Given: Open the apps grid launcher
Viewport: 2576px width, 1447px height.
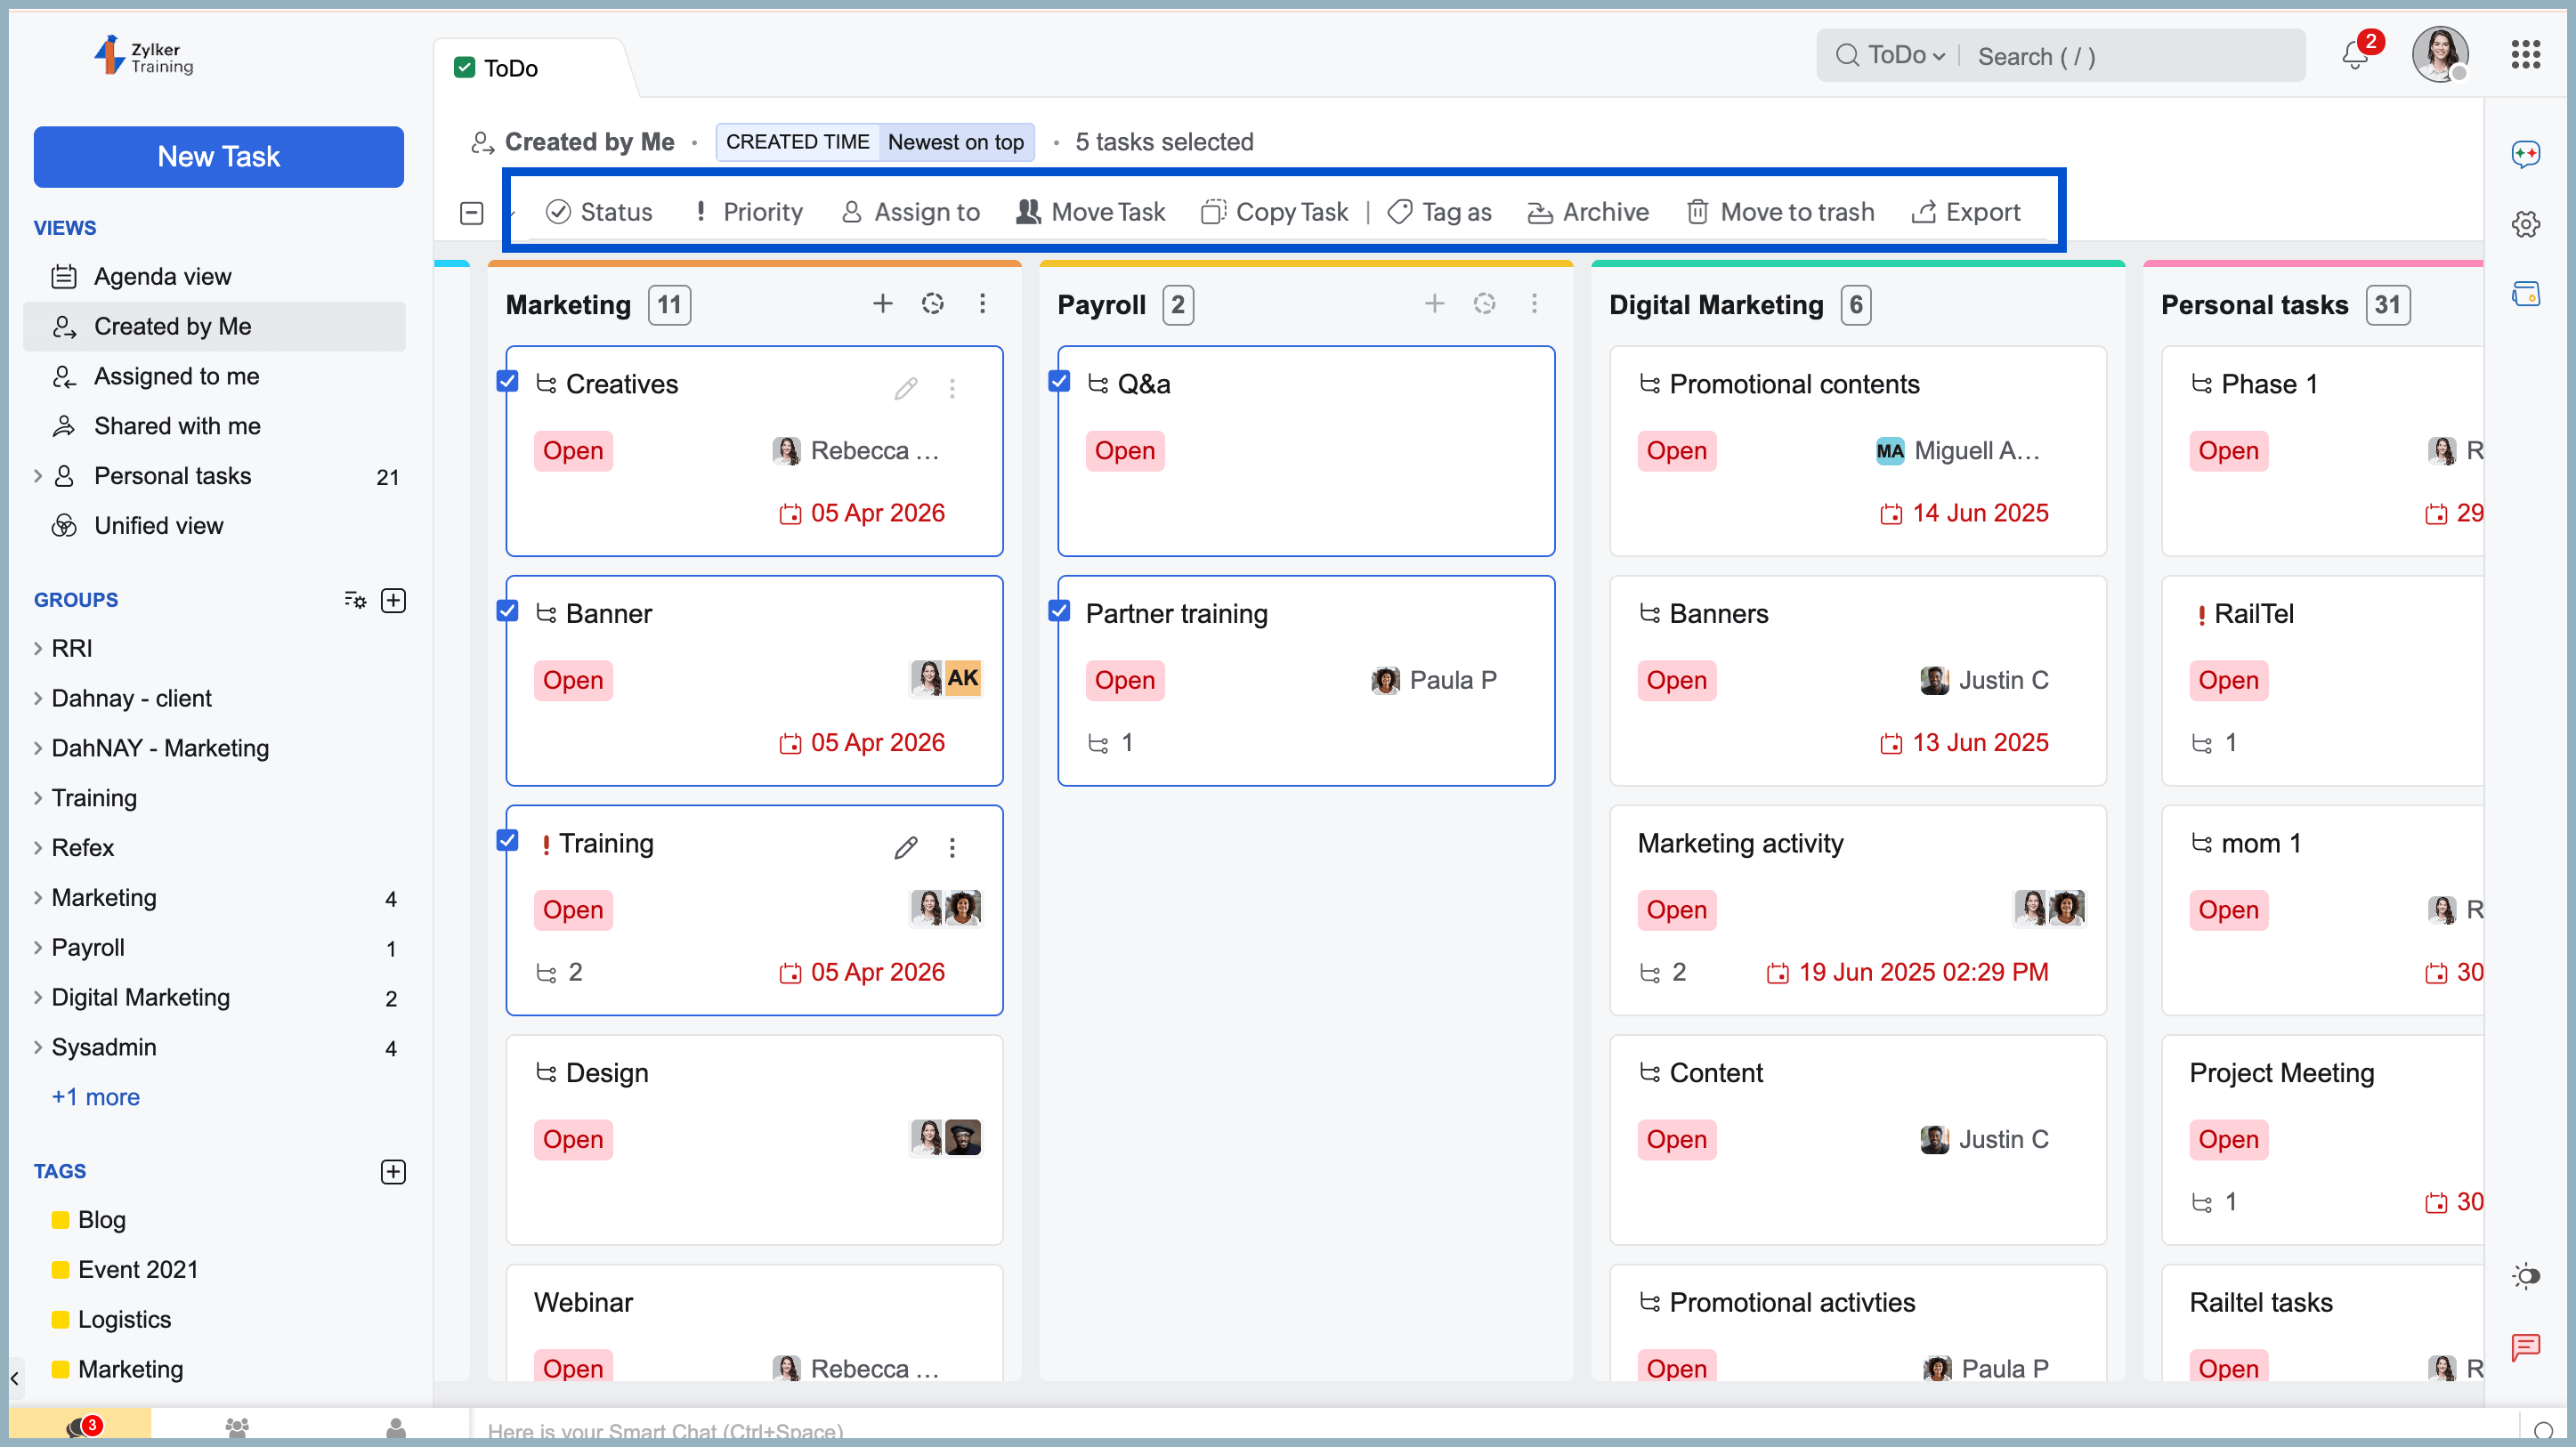Looking at the screenshot, I should tap(2524, 55).
